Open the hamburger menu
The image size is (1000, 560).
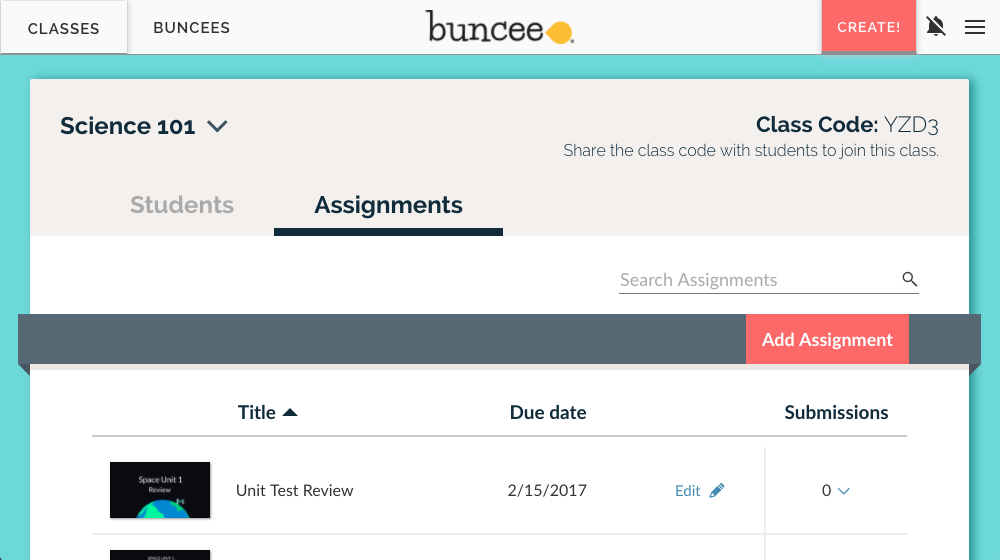(x=975, y=27)
